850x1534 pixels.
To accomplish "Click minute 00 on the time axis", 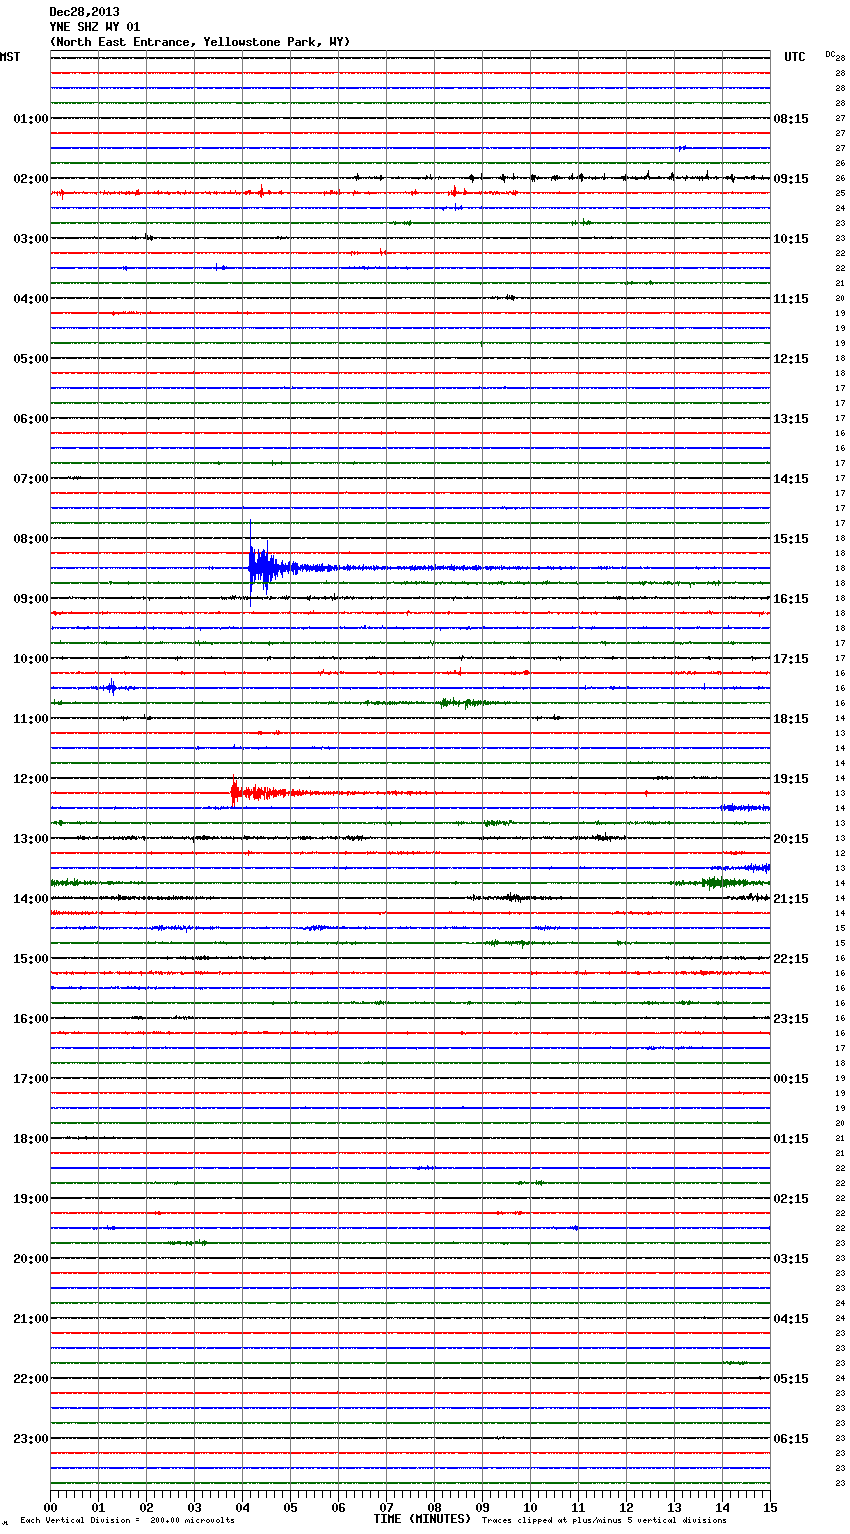I will [x=50, y=1507].
